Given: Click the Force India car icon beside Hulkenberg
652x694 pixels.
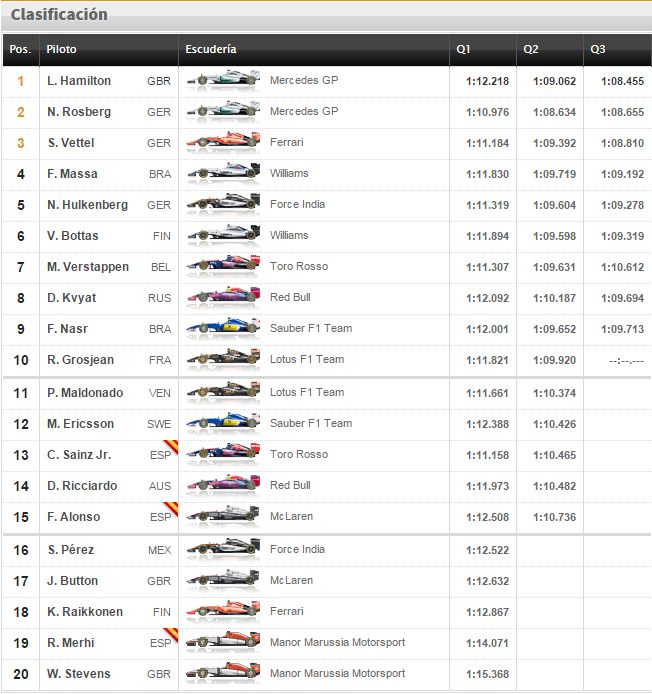Looking at the screenshot, I should [223, 203].
